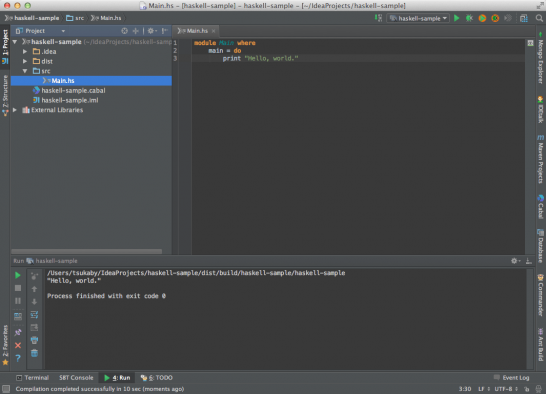Viewport: 546px width, 394px height.
Task: Collapse the src folder
Action: point(25,71)
